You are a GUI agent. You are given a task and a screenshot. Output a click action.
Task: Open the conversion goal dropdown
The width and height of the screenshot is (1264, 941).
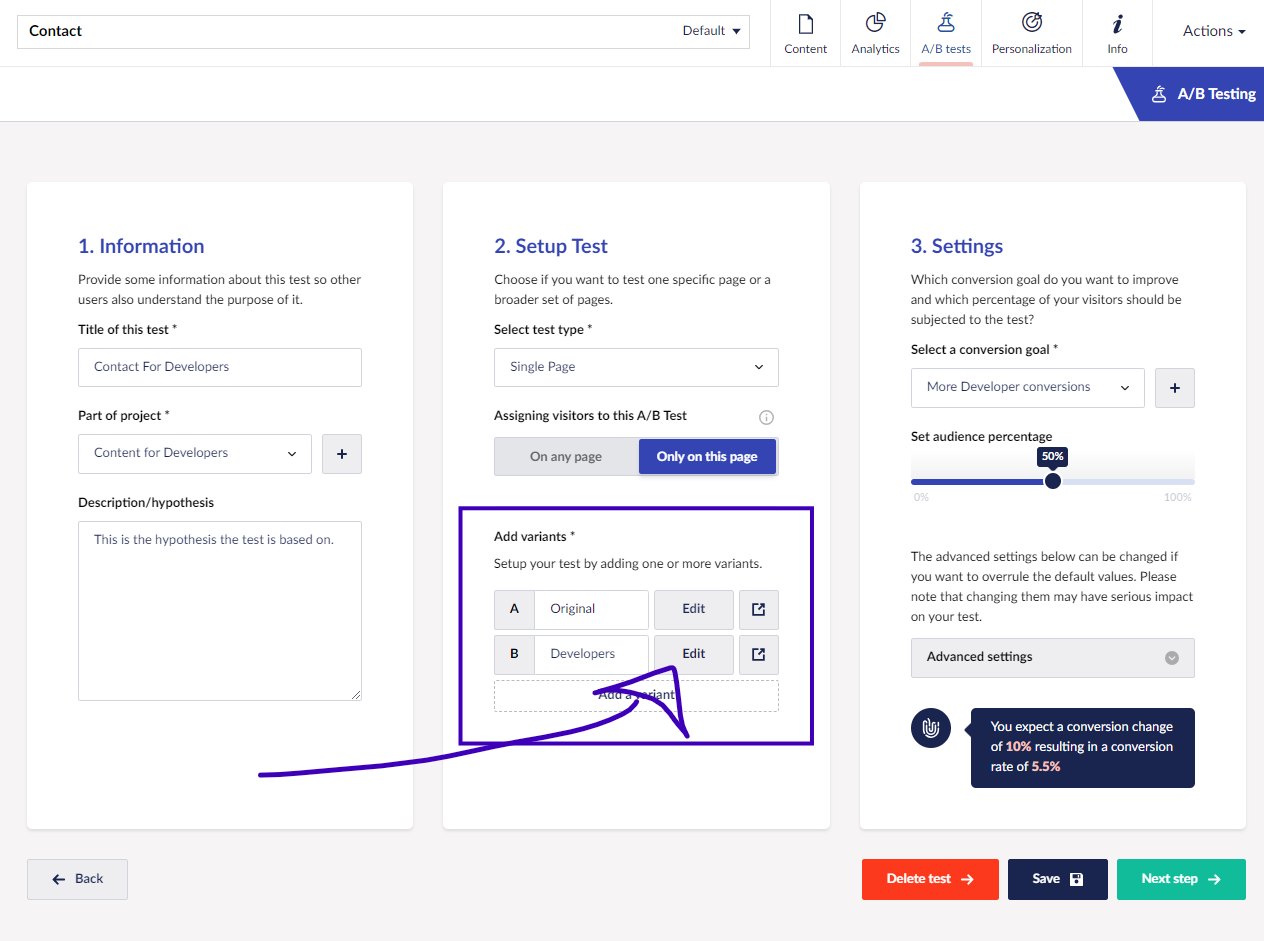point(1027,388)
